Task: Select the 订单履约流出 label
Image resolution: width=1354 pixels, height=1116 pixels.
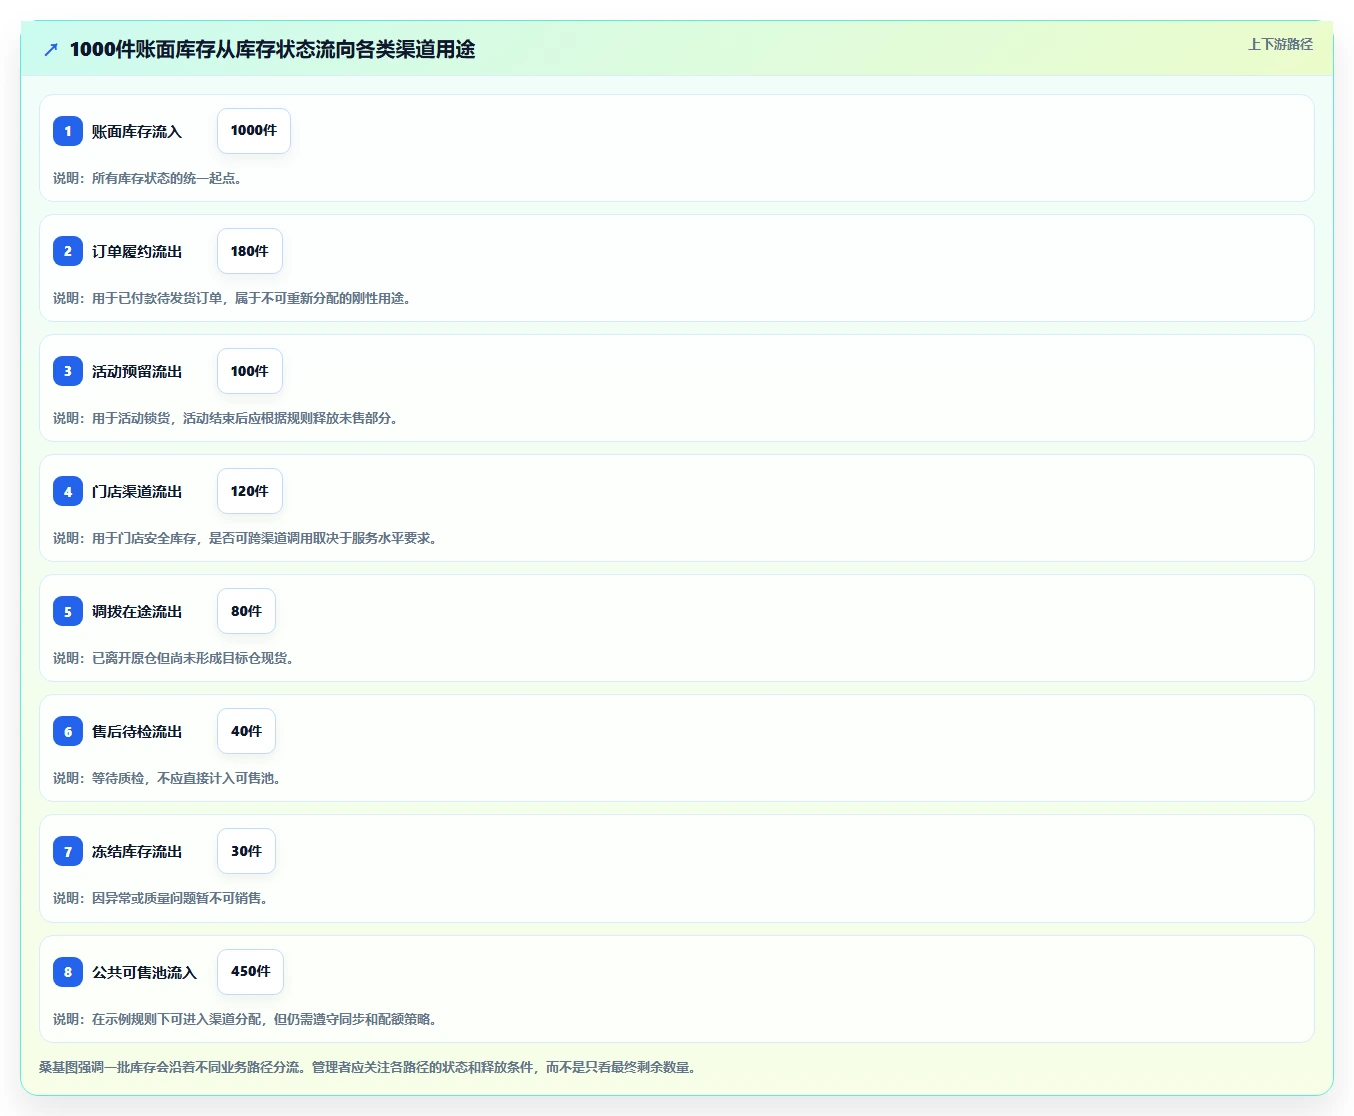Action: 137,252
